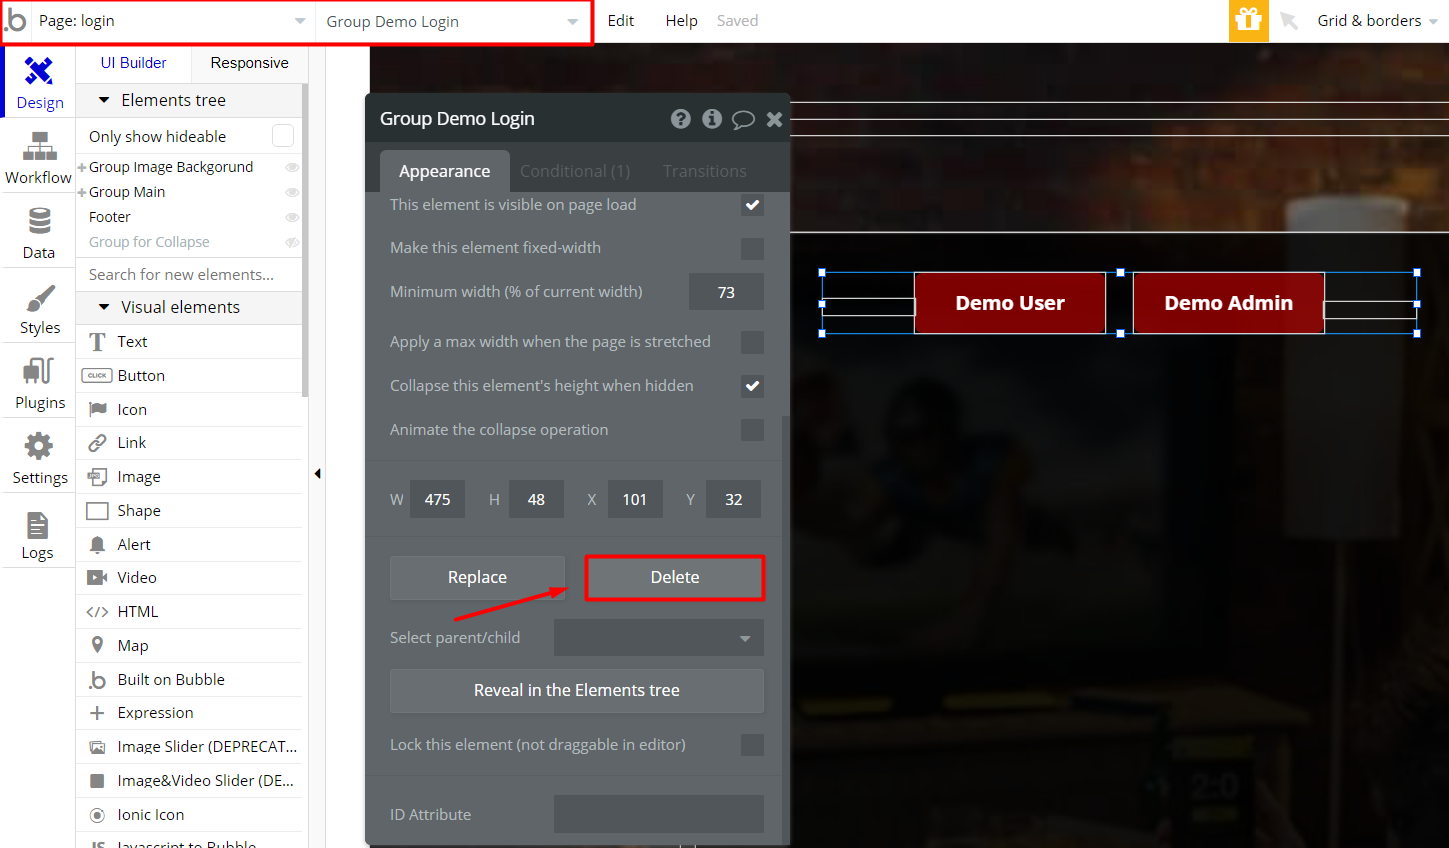Open the Group Demo Login element dropdown
Image resolution: width=1449 pixels, height=848 pixels.
click(452, 21)
